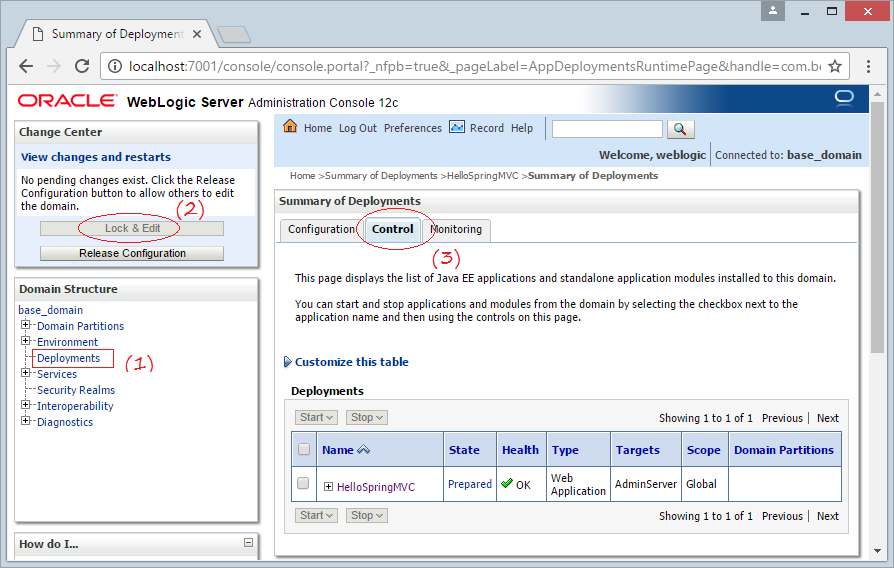Reload the page in the browser
The width and height of the screenshot is (894, 568).
tap(82, 66)
